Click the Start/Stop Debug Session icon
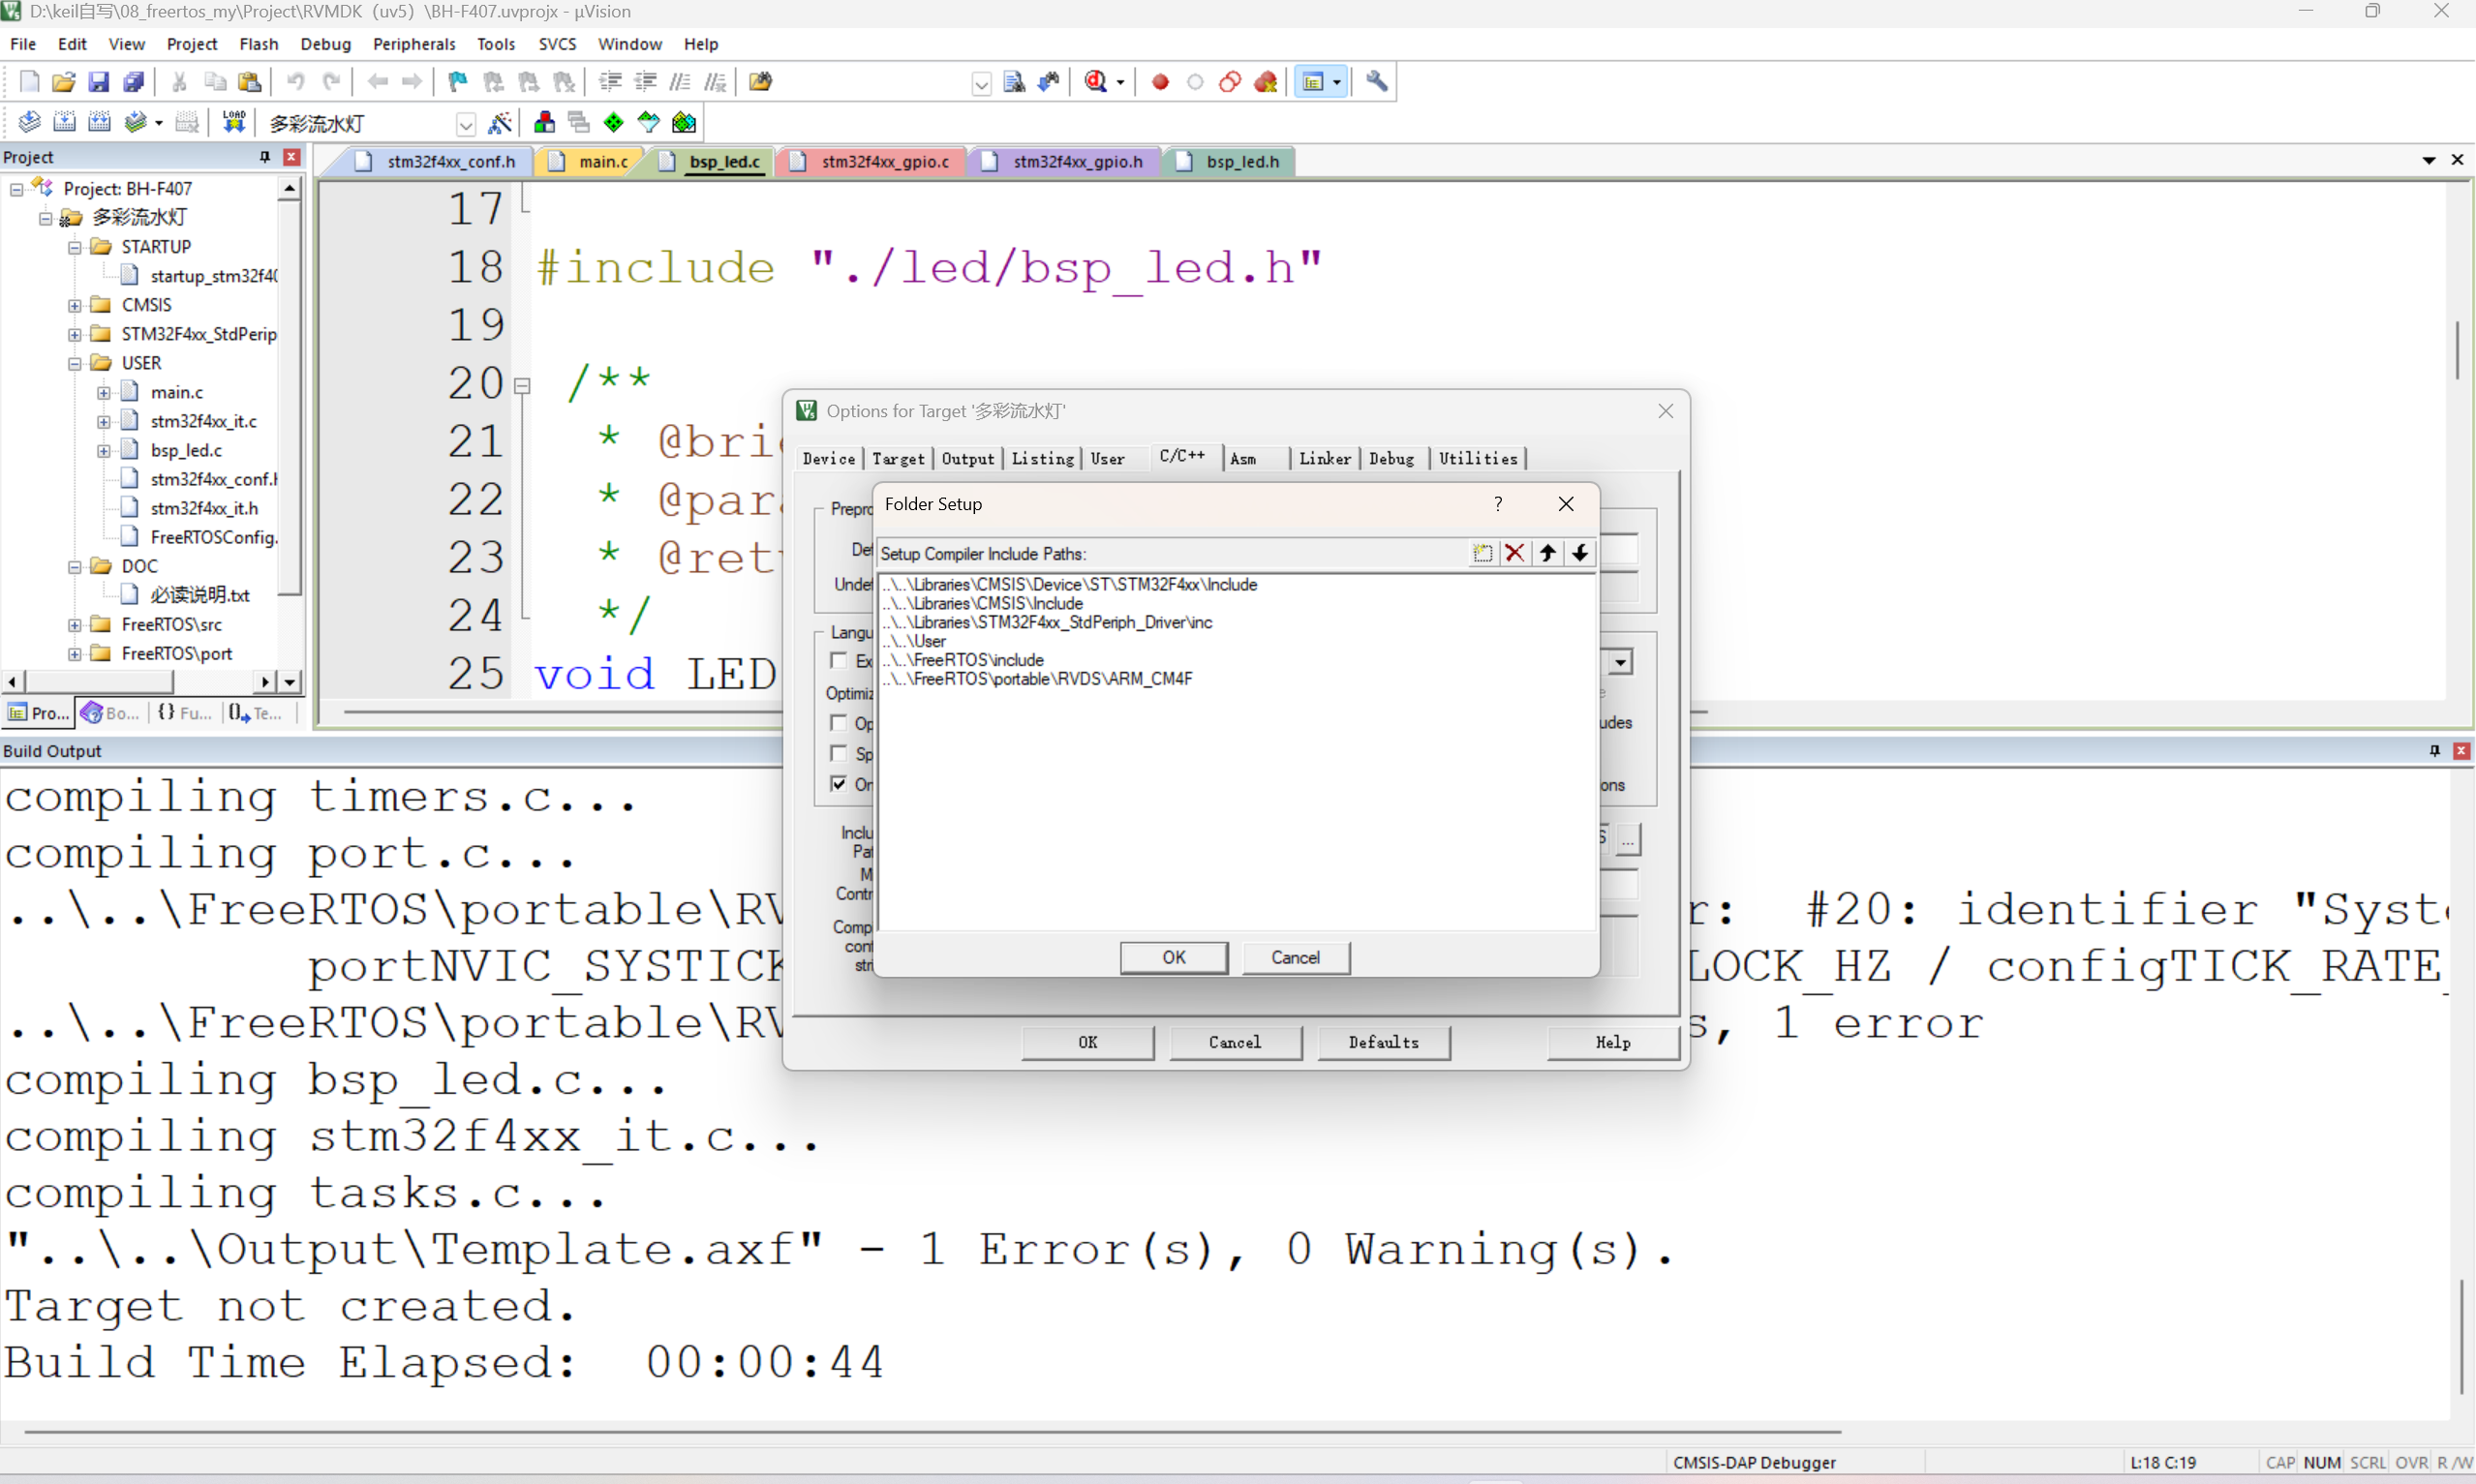 [1096, 82]
